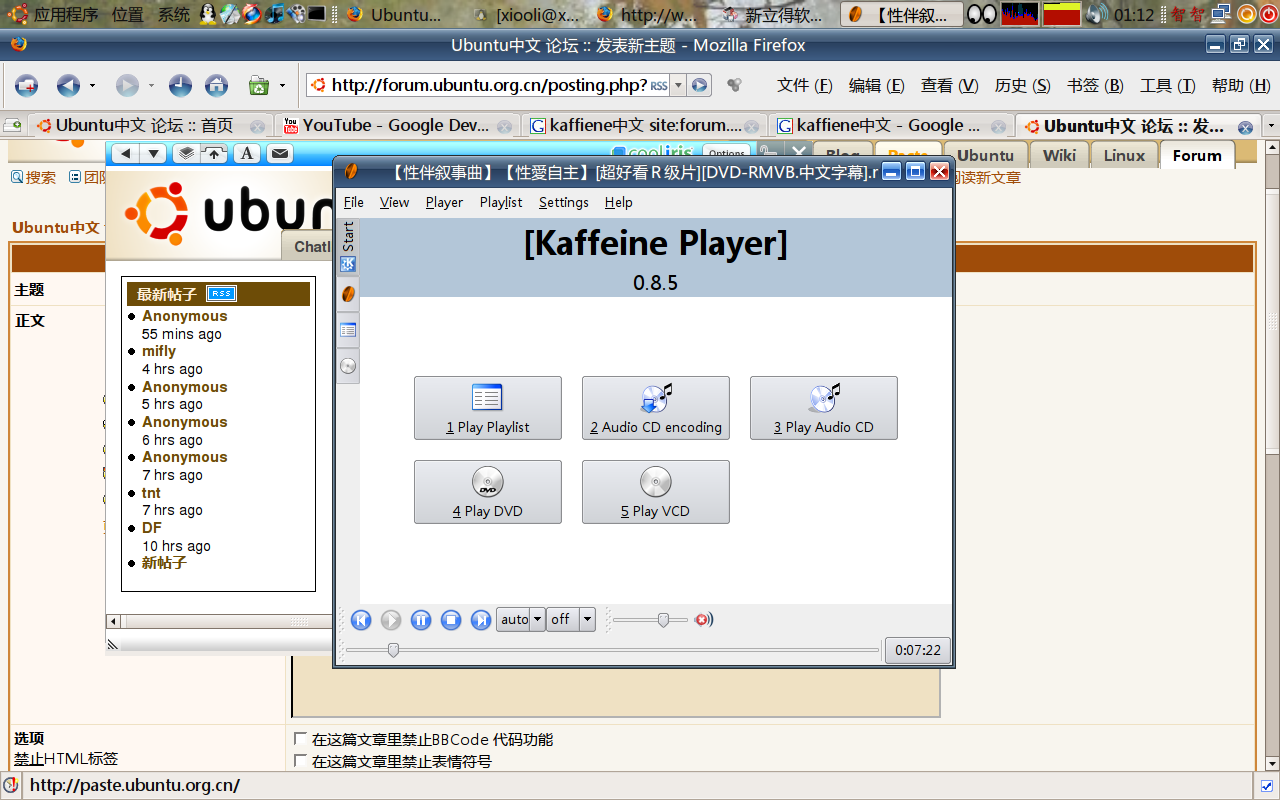Enable 在这篇文章里禁止BBCode 代码功能 checkbox
Image resolution: width=1280 pixels, height=800 pixels.
click(x=300, y=740)
